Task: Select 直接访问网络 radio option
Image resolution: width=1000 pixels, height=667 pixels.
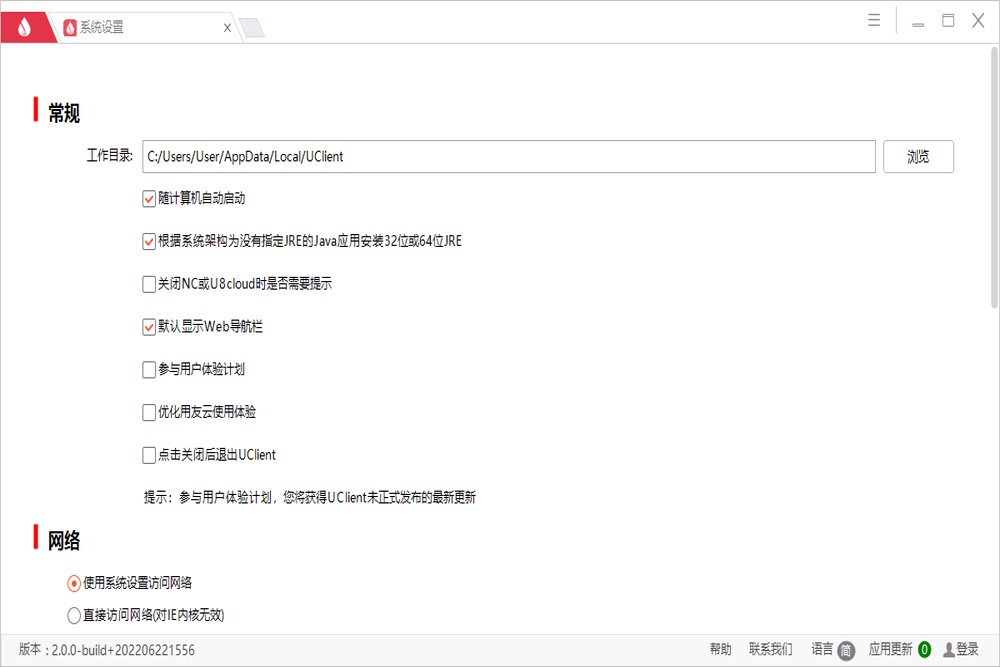Action: pyautogui.click(x=74, y=615)
